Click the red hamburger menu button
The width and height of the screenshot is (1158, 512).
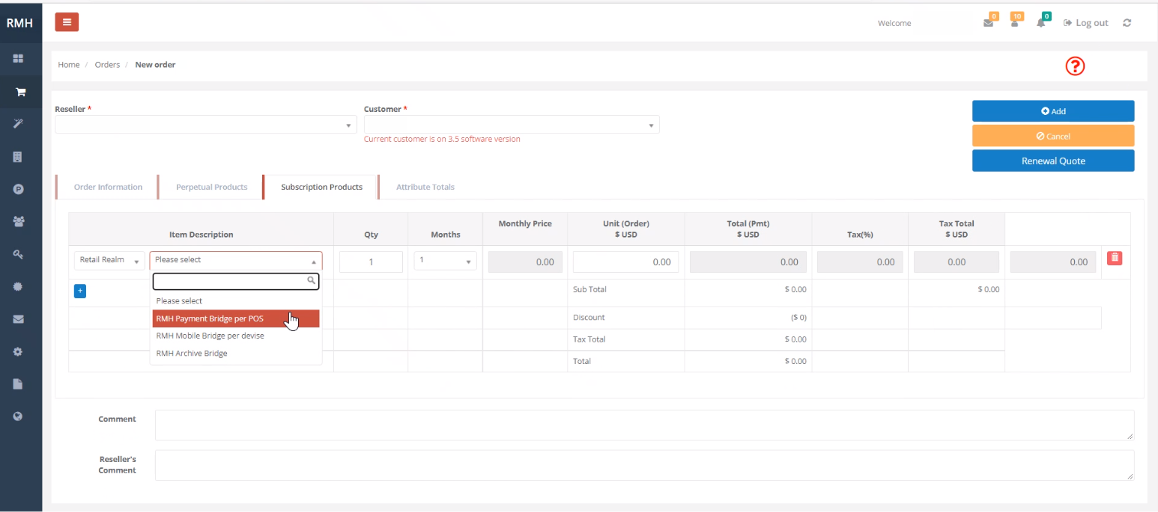67,22
